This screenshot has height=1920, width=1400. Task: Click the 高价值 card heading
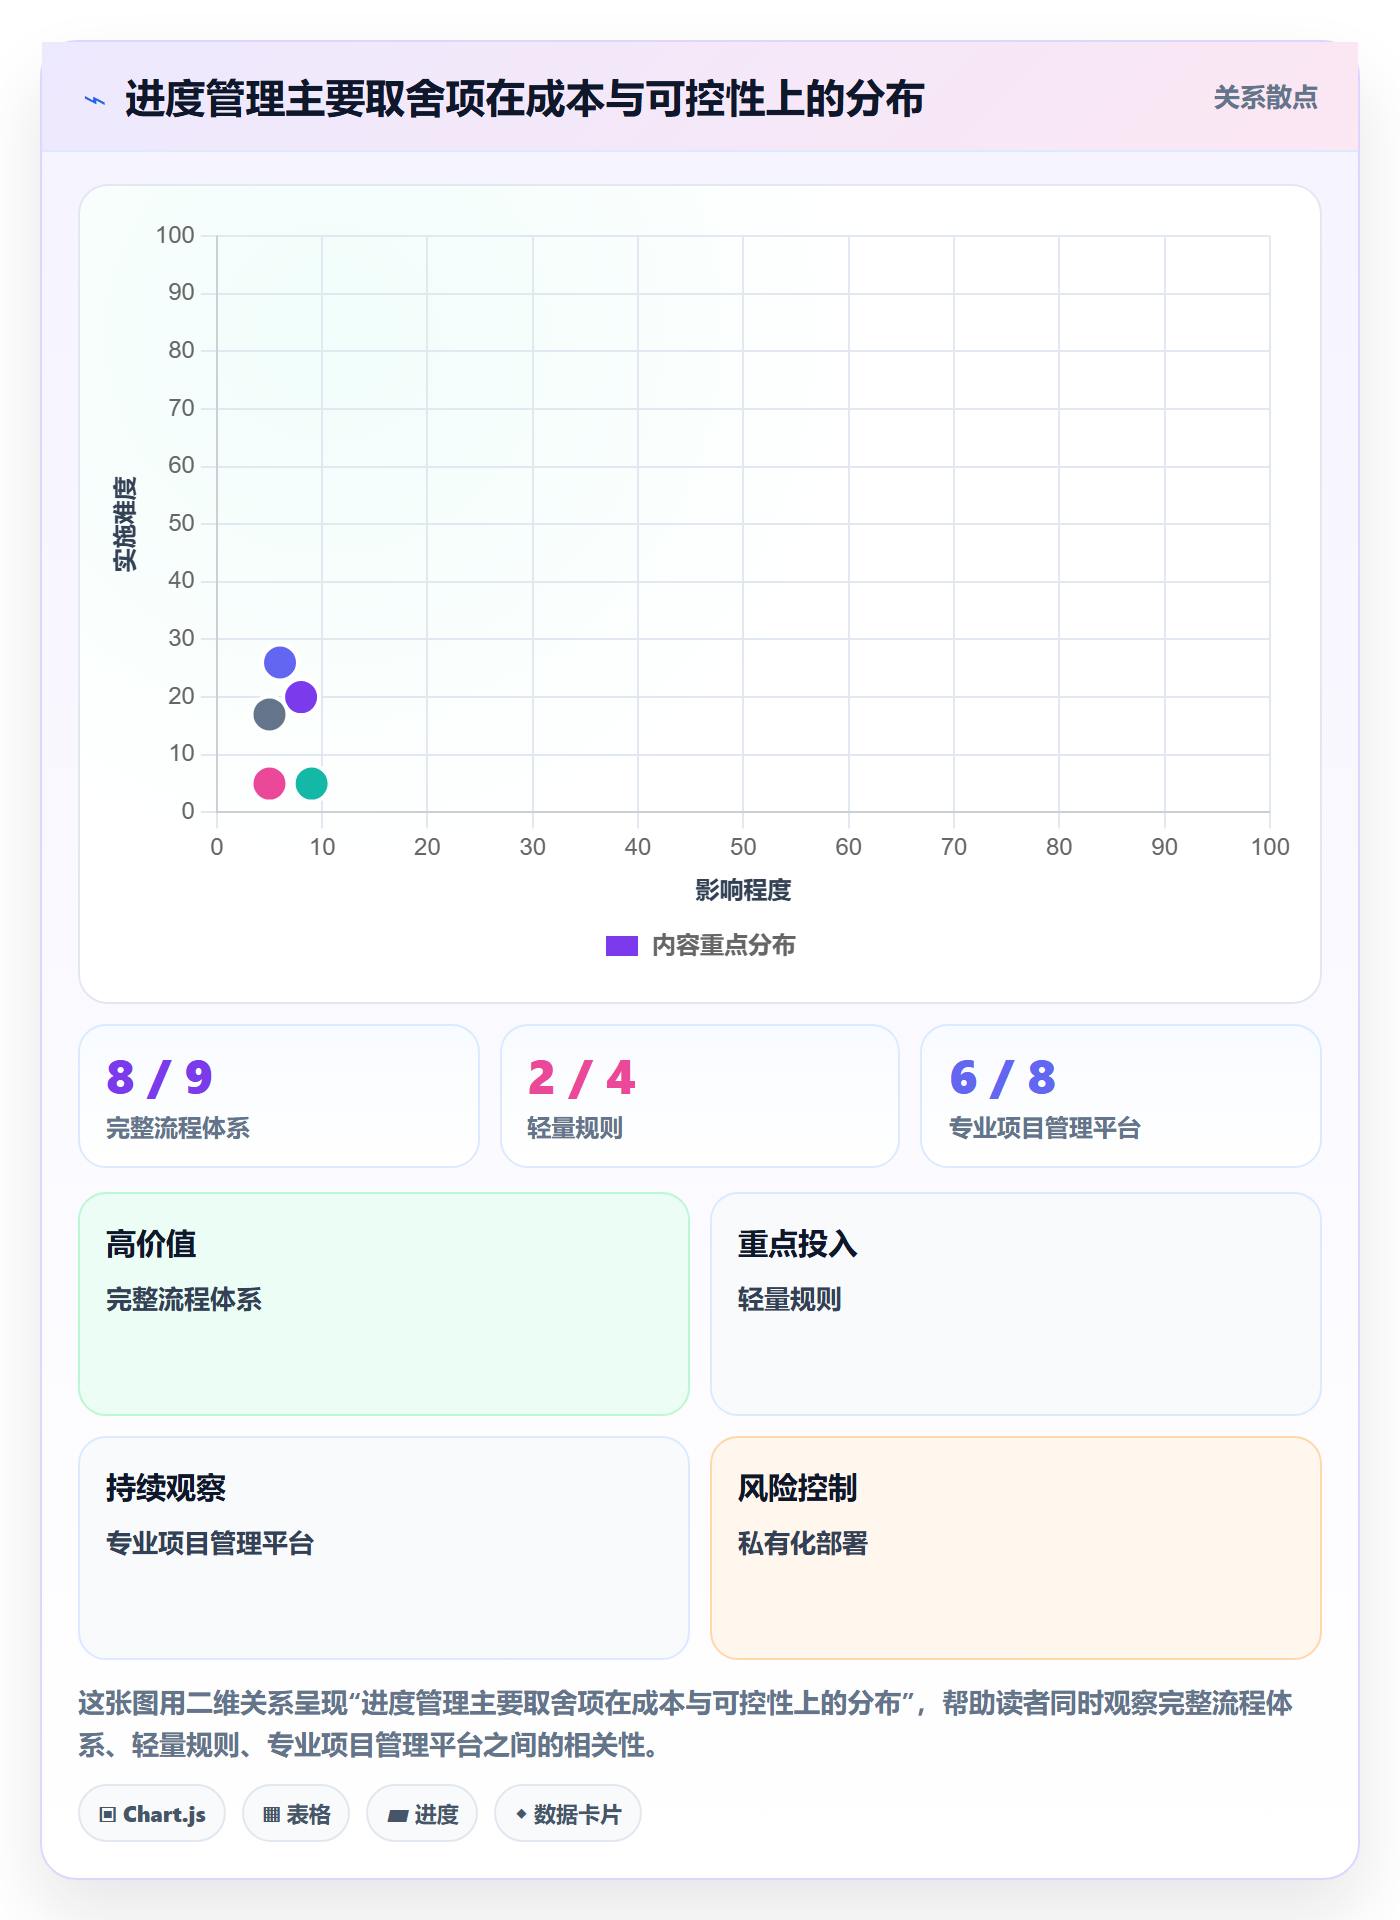click(151, 1244)
